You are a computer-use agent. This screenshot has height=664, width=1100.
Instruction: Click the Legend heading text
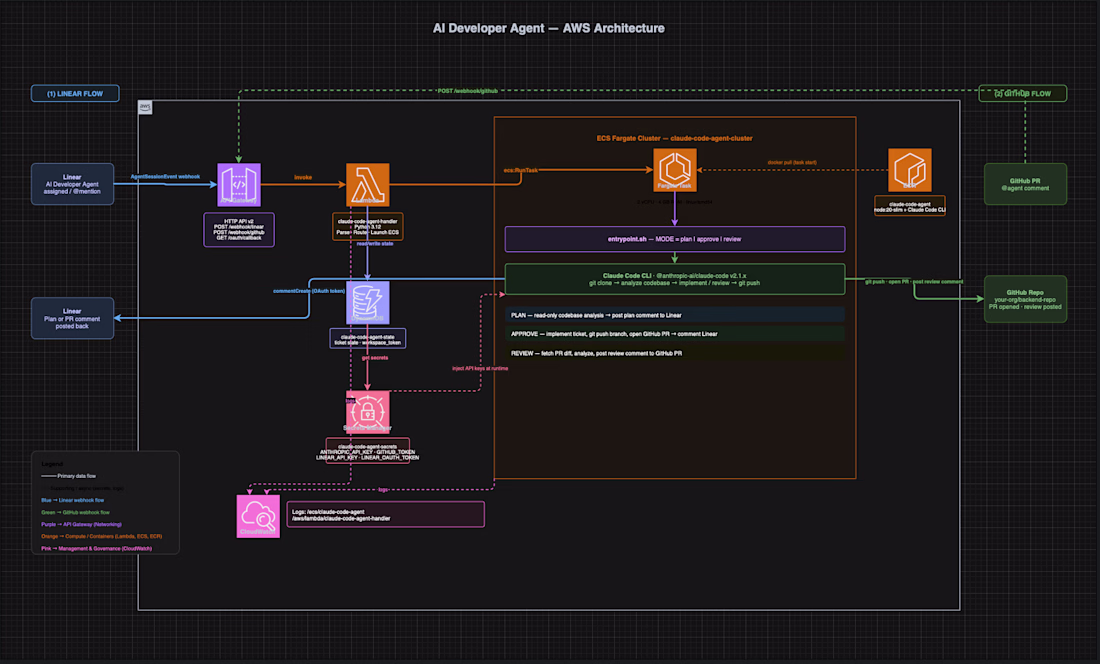(x=52, y=463)
